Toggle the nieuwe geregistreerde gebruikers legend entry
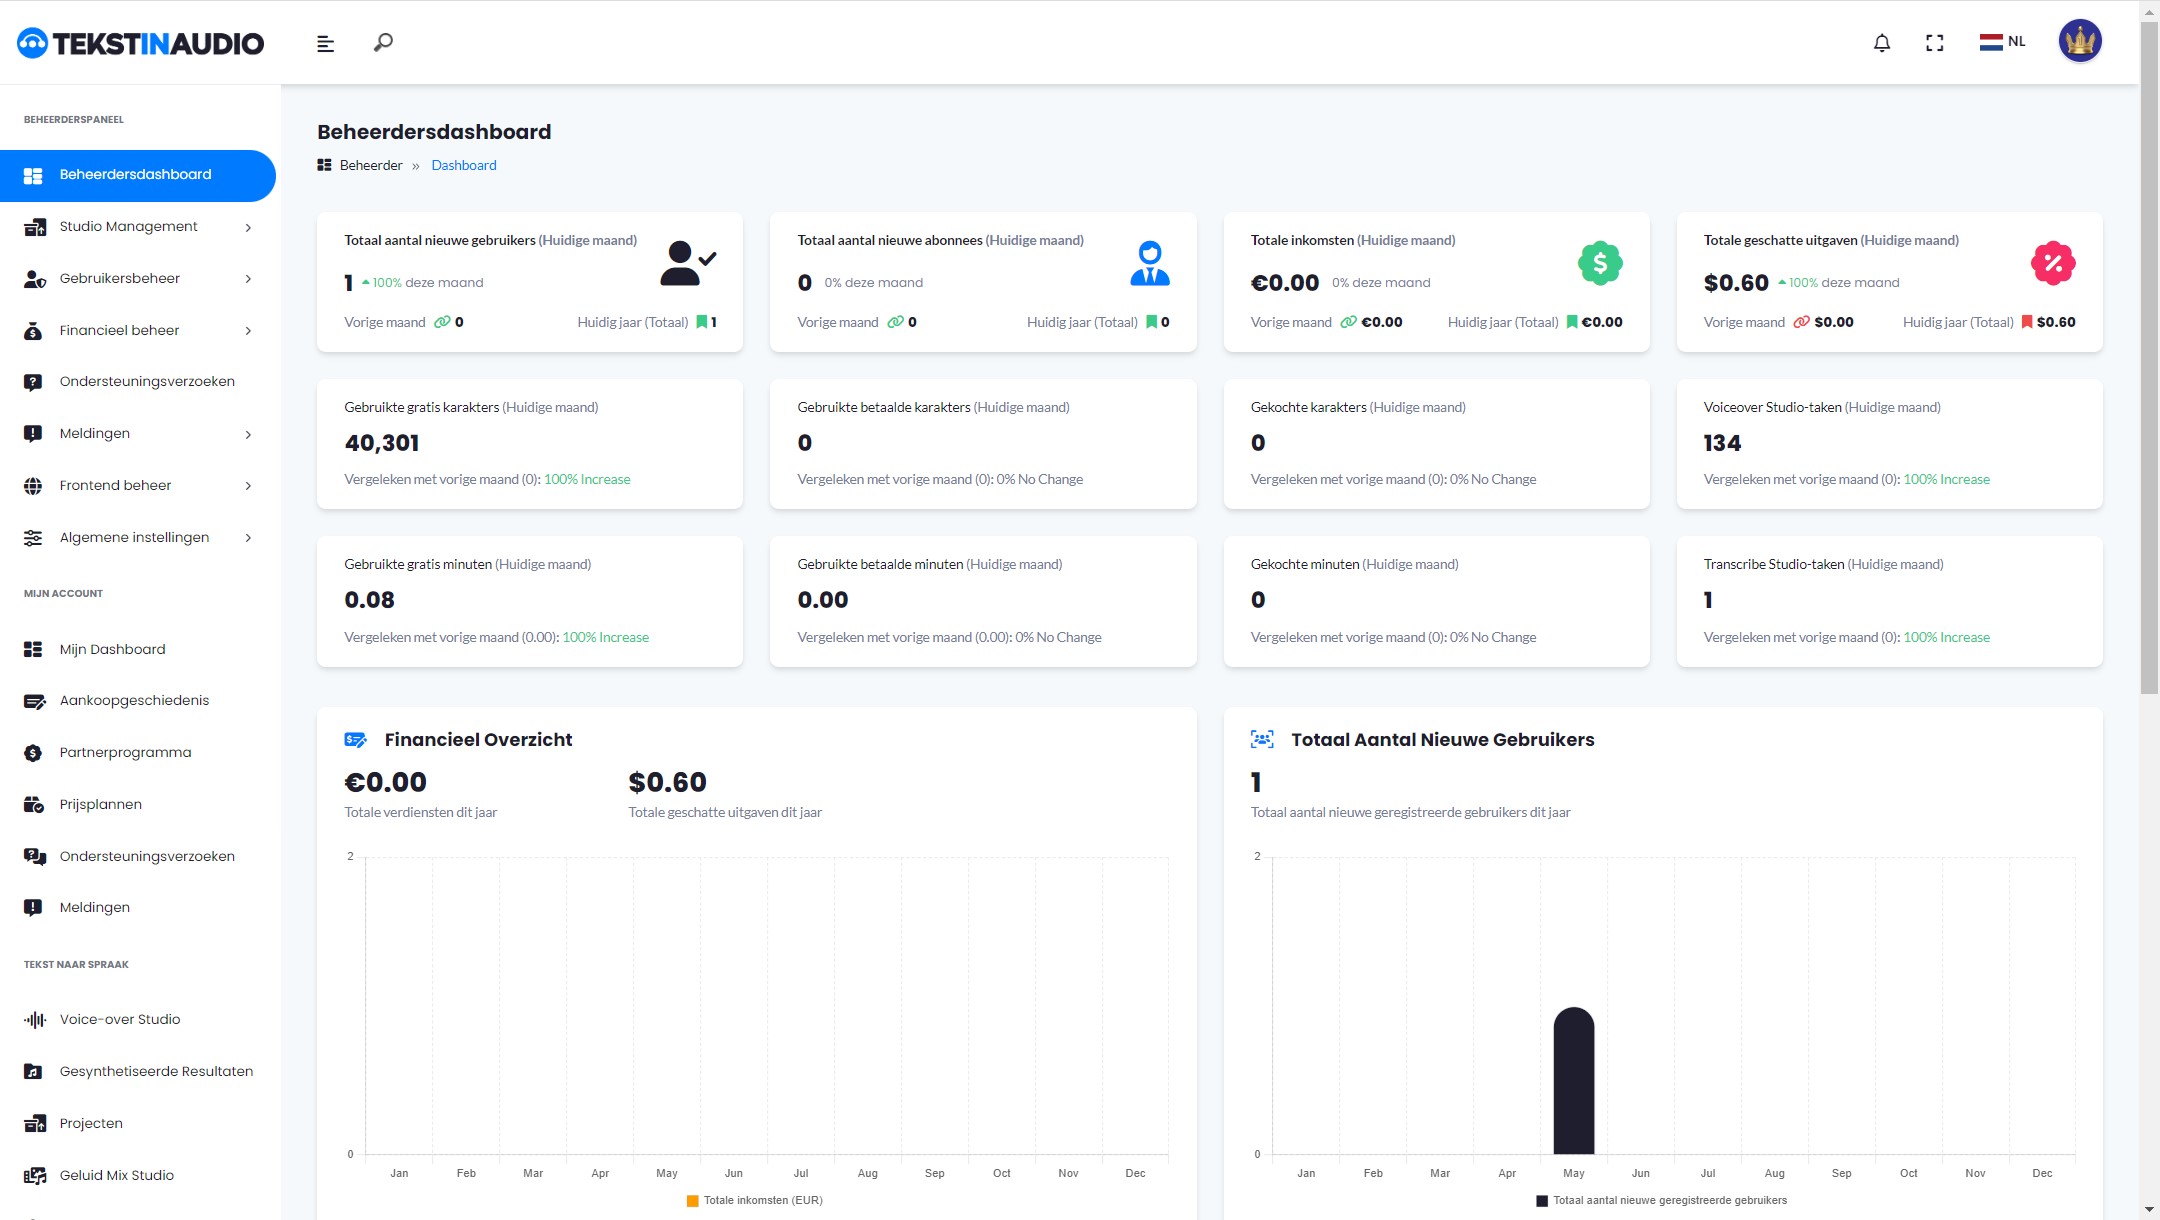This screenshot has width=2160, height=1220. [x=1662, y=1201]
